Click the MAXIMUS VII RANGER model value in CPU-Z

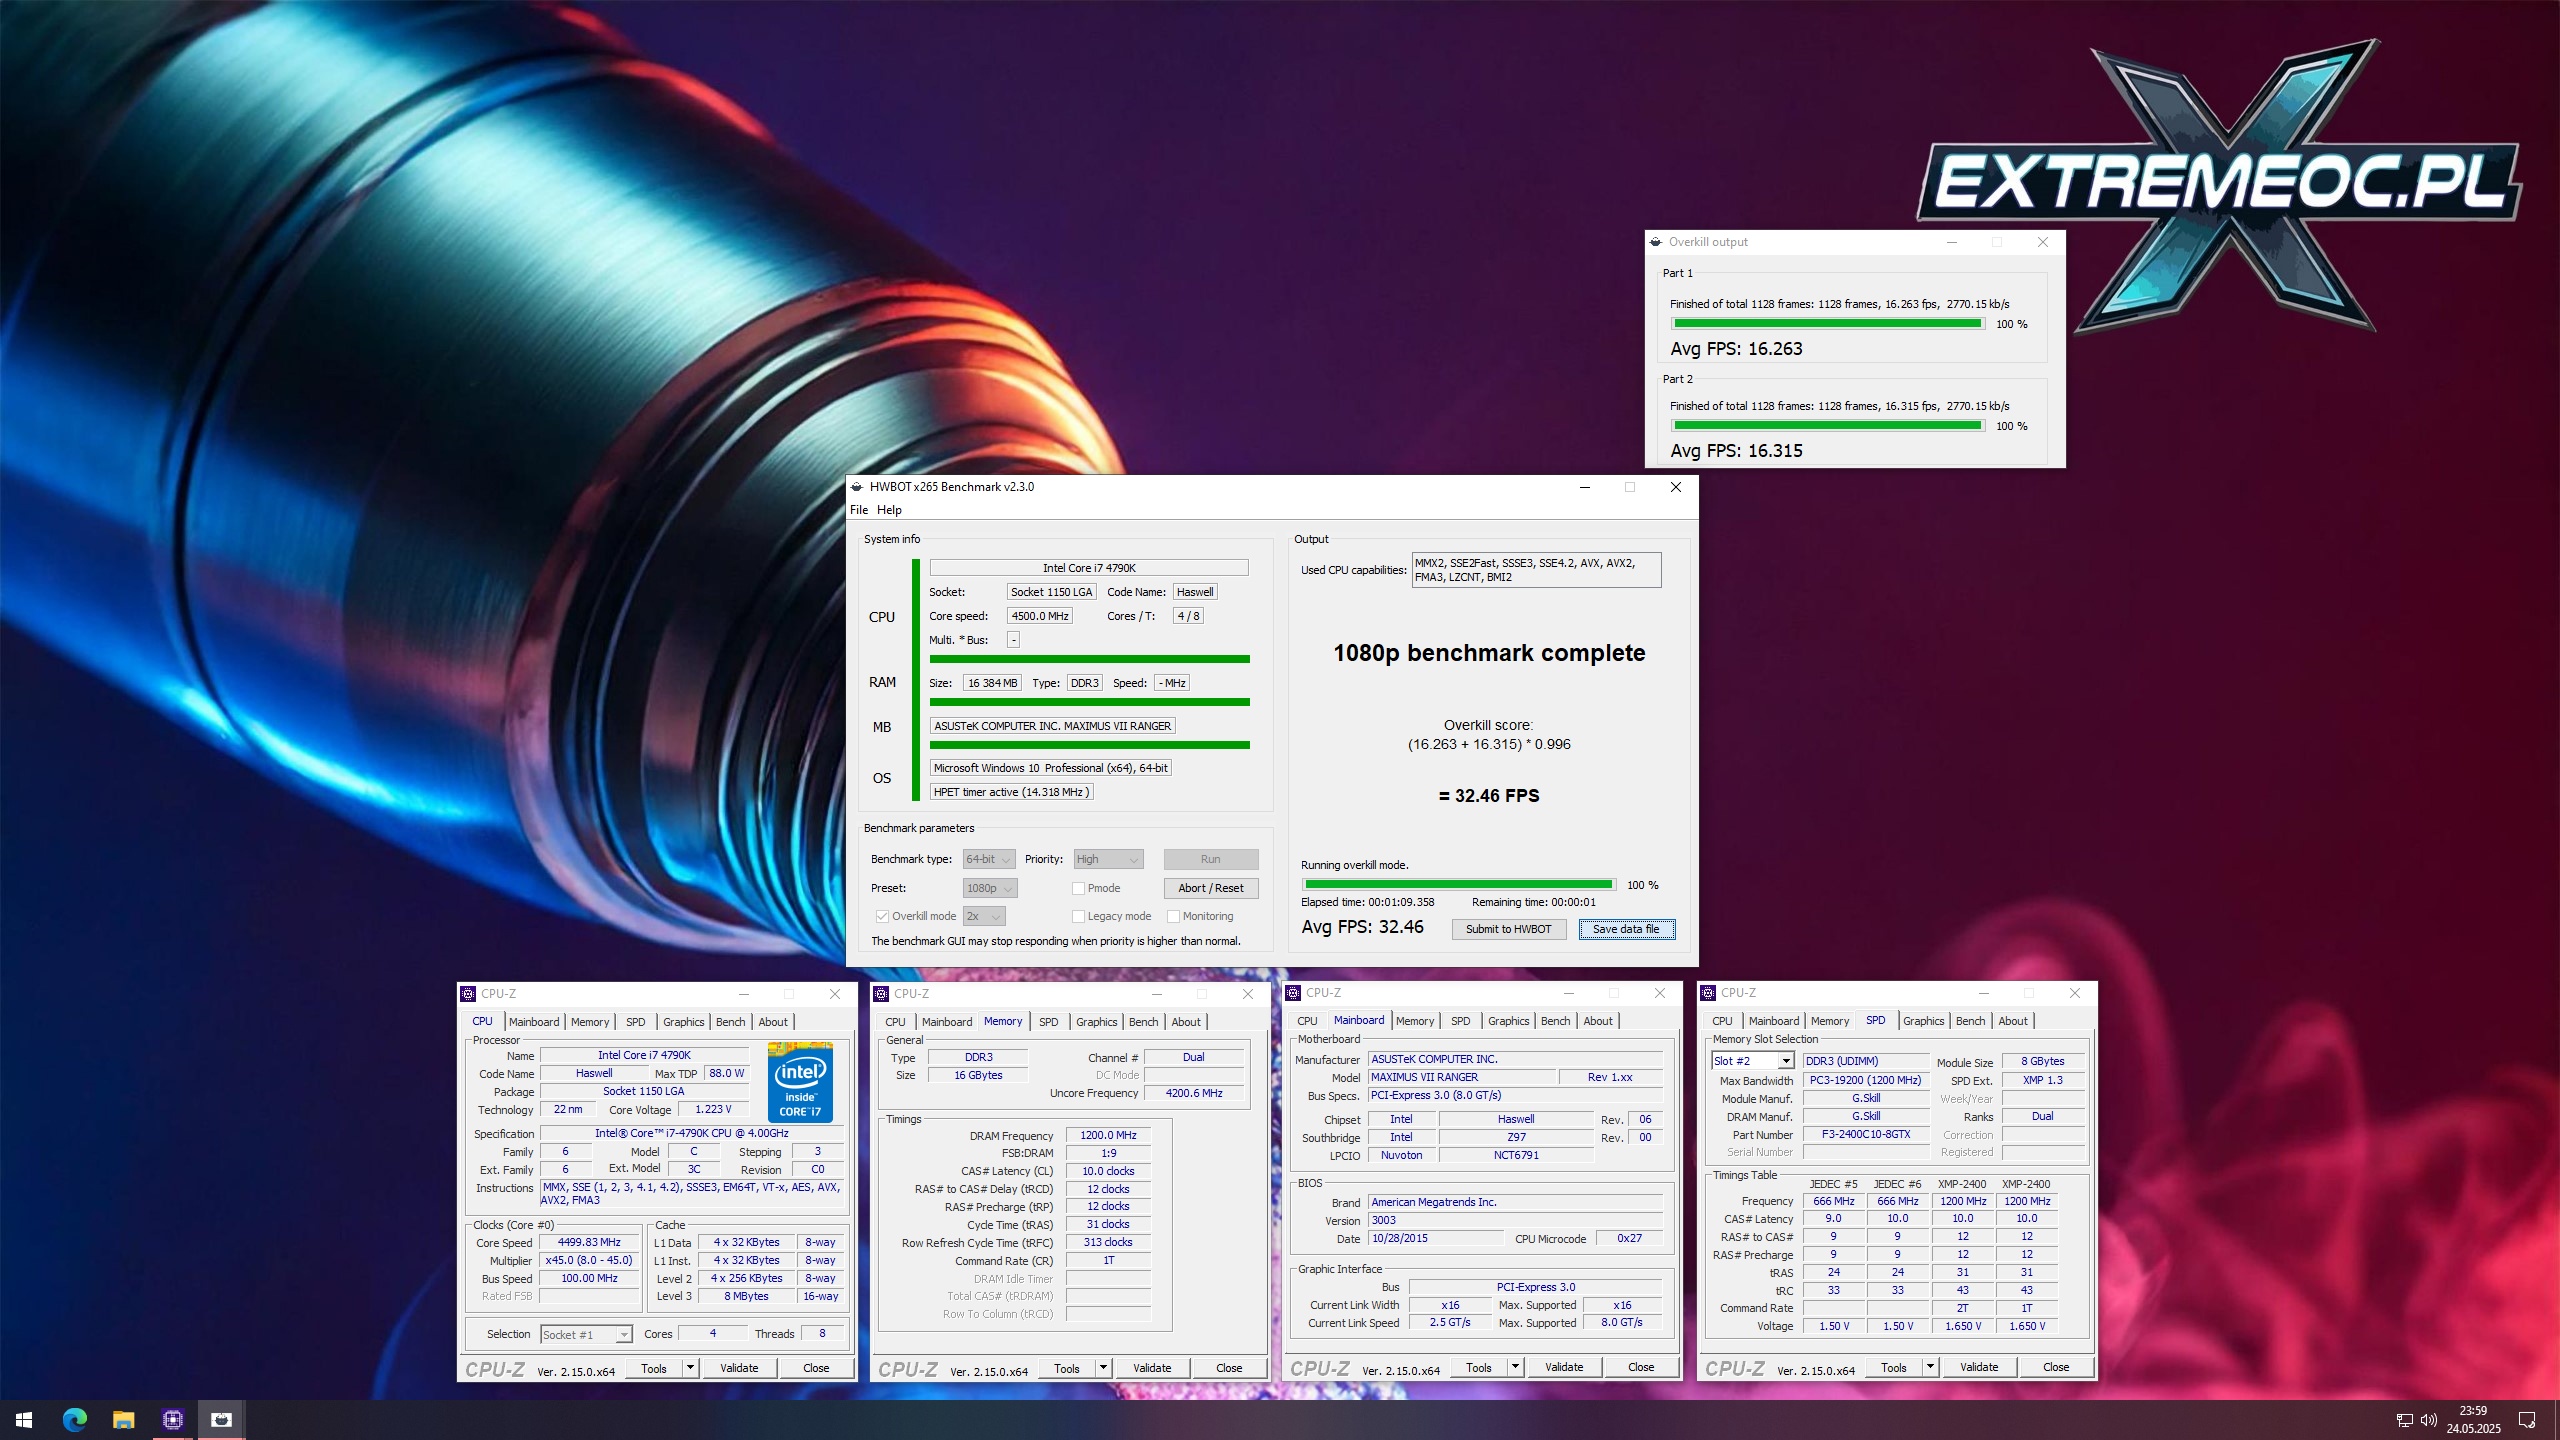[x=1462, y=1077]
